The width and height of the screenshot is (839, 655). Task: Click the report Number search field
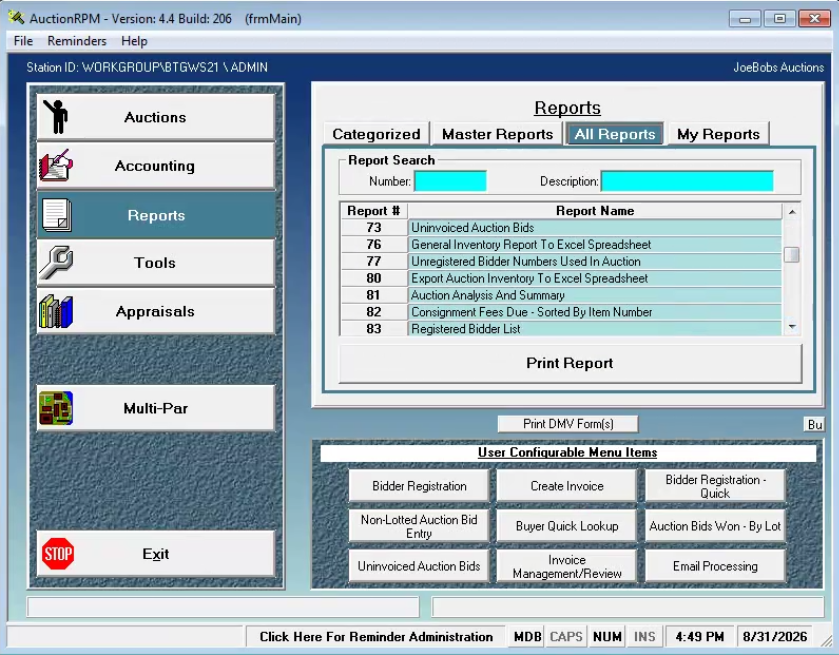451,181
